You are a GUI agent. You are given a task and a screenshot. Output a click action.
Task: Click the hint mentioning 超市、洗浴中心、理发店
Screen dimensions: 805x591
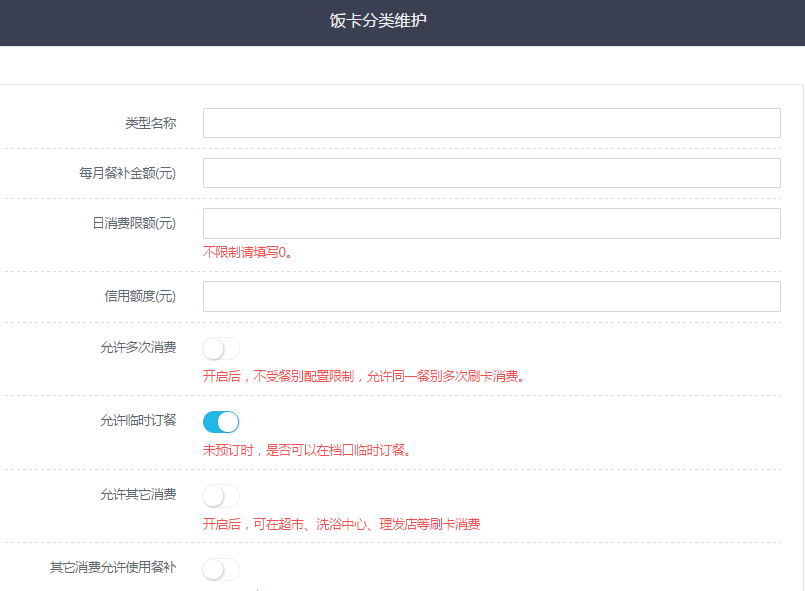[341, 524]
